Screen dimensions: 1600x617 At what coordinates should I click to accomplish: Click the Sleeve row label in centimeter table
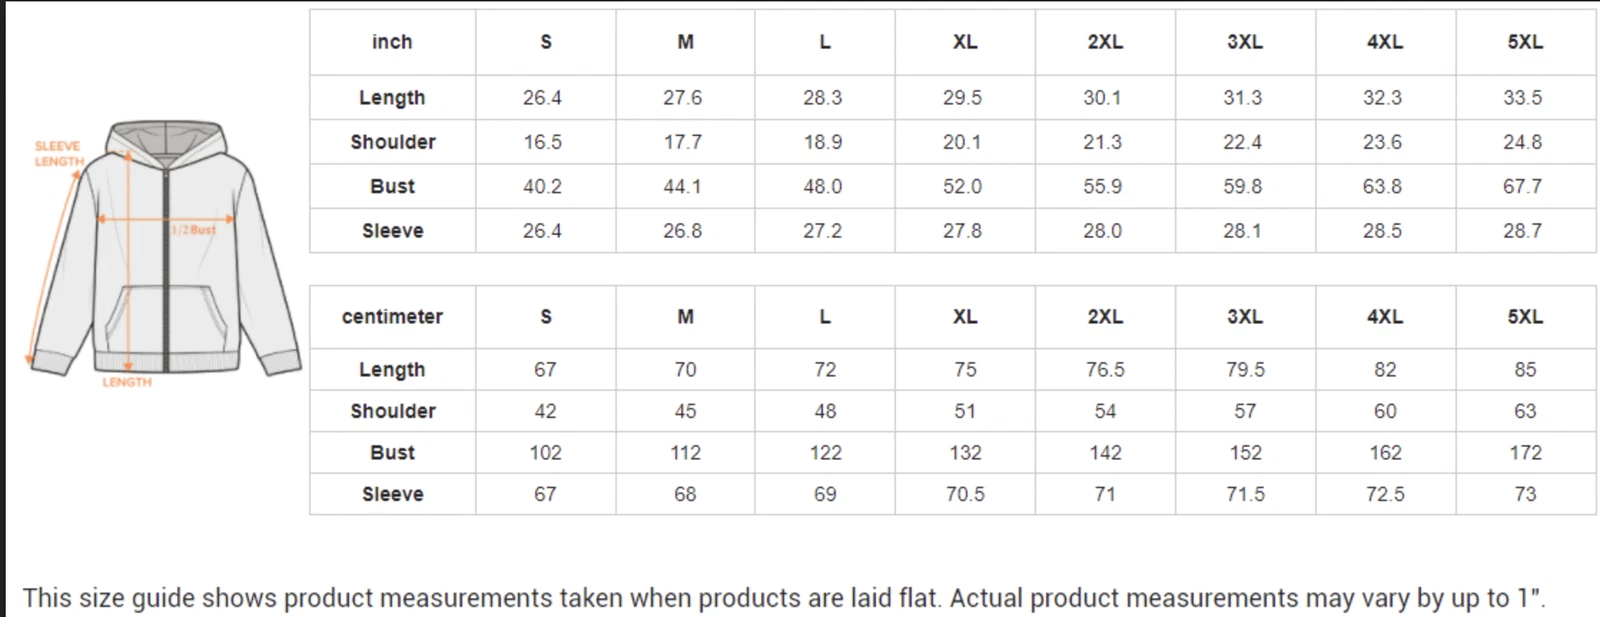[x=393, y=494]
